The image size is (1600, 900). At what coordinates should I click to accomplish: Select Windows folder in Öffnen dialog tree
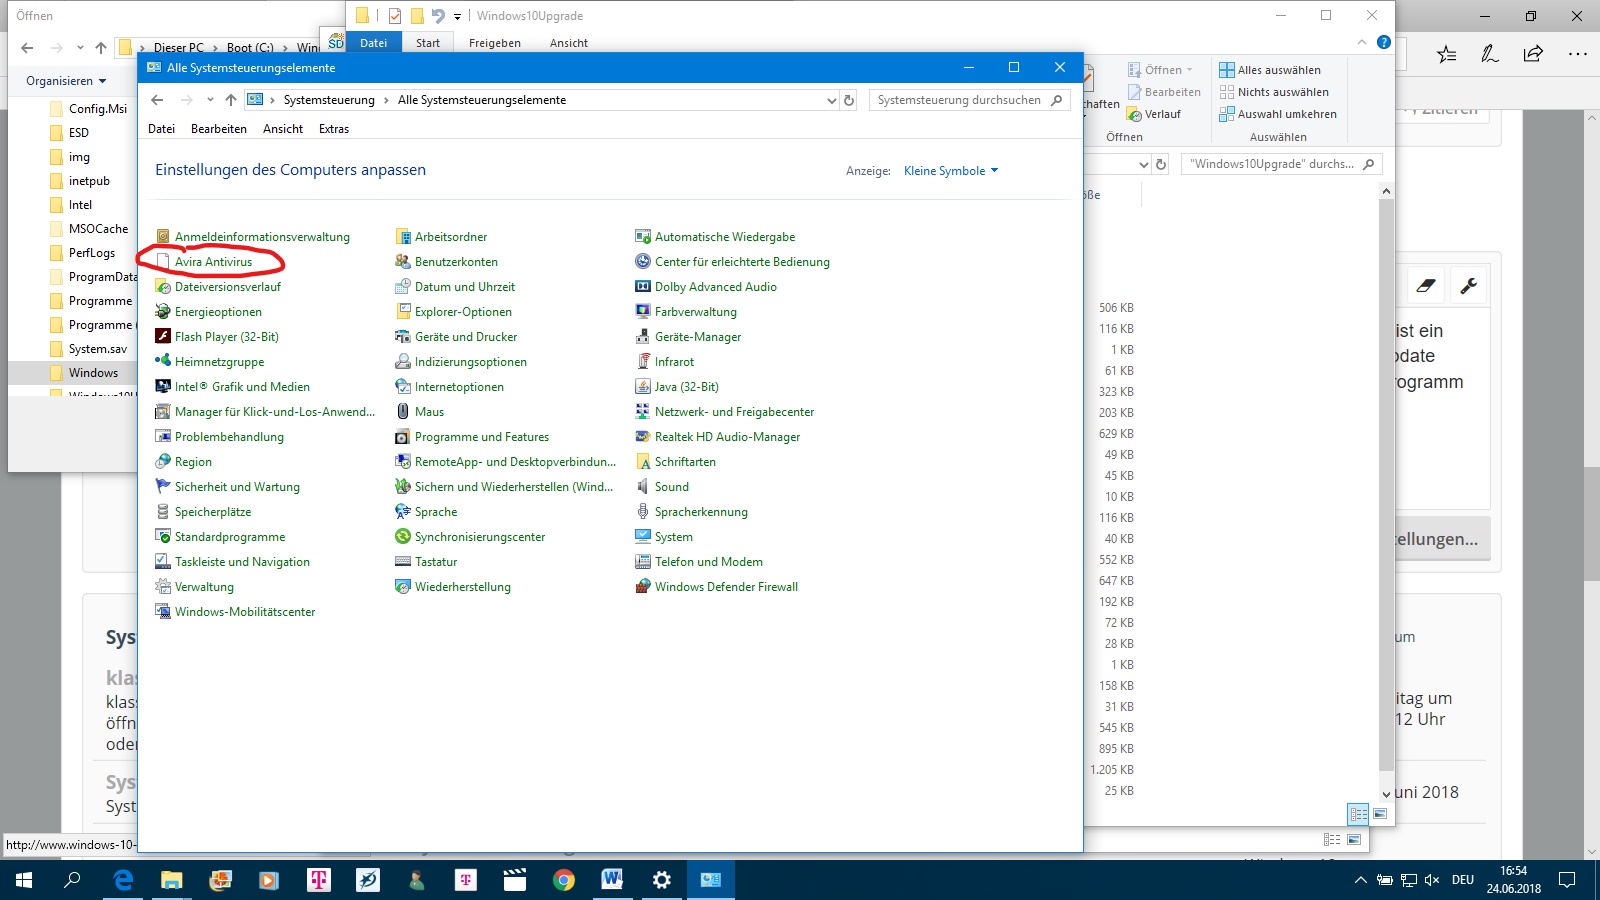coord(93,373)
